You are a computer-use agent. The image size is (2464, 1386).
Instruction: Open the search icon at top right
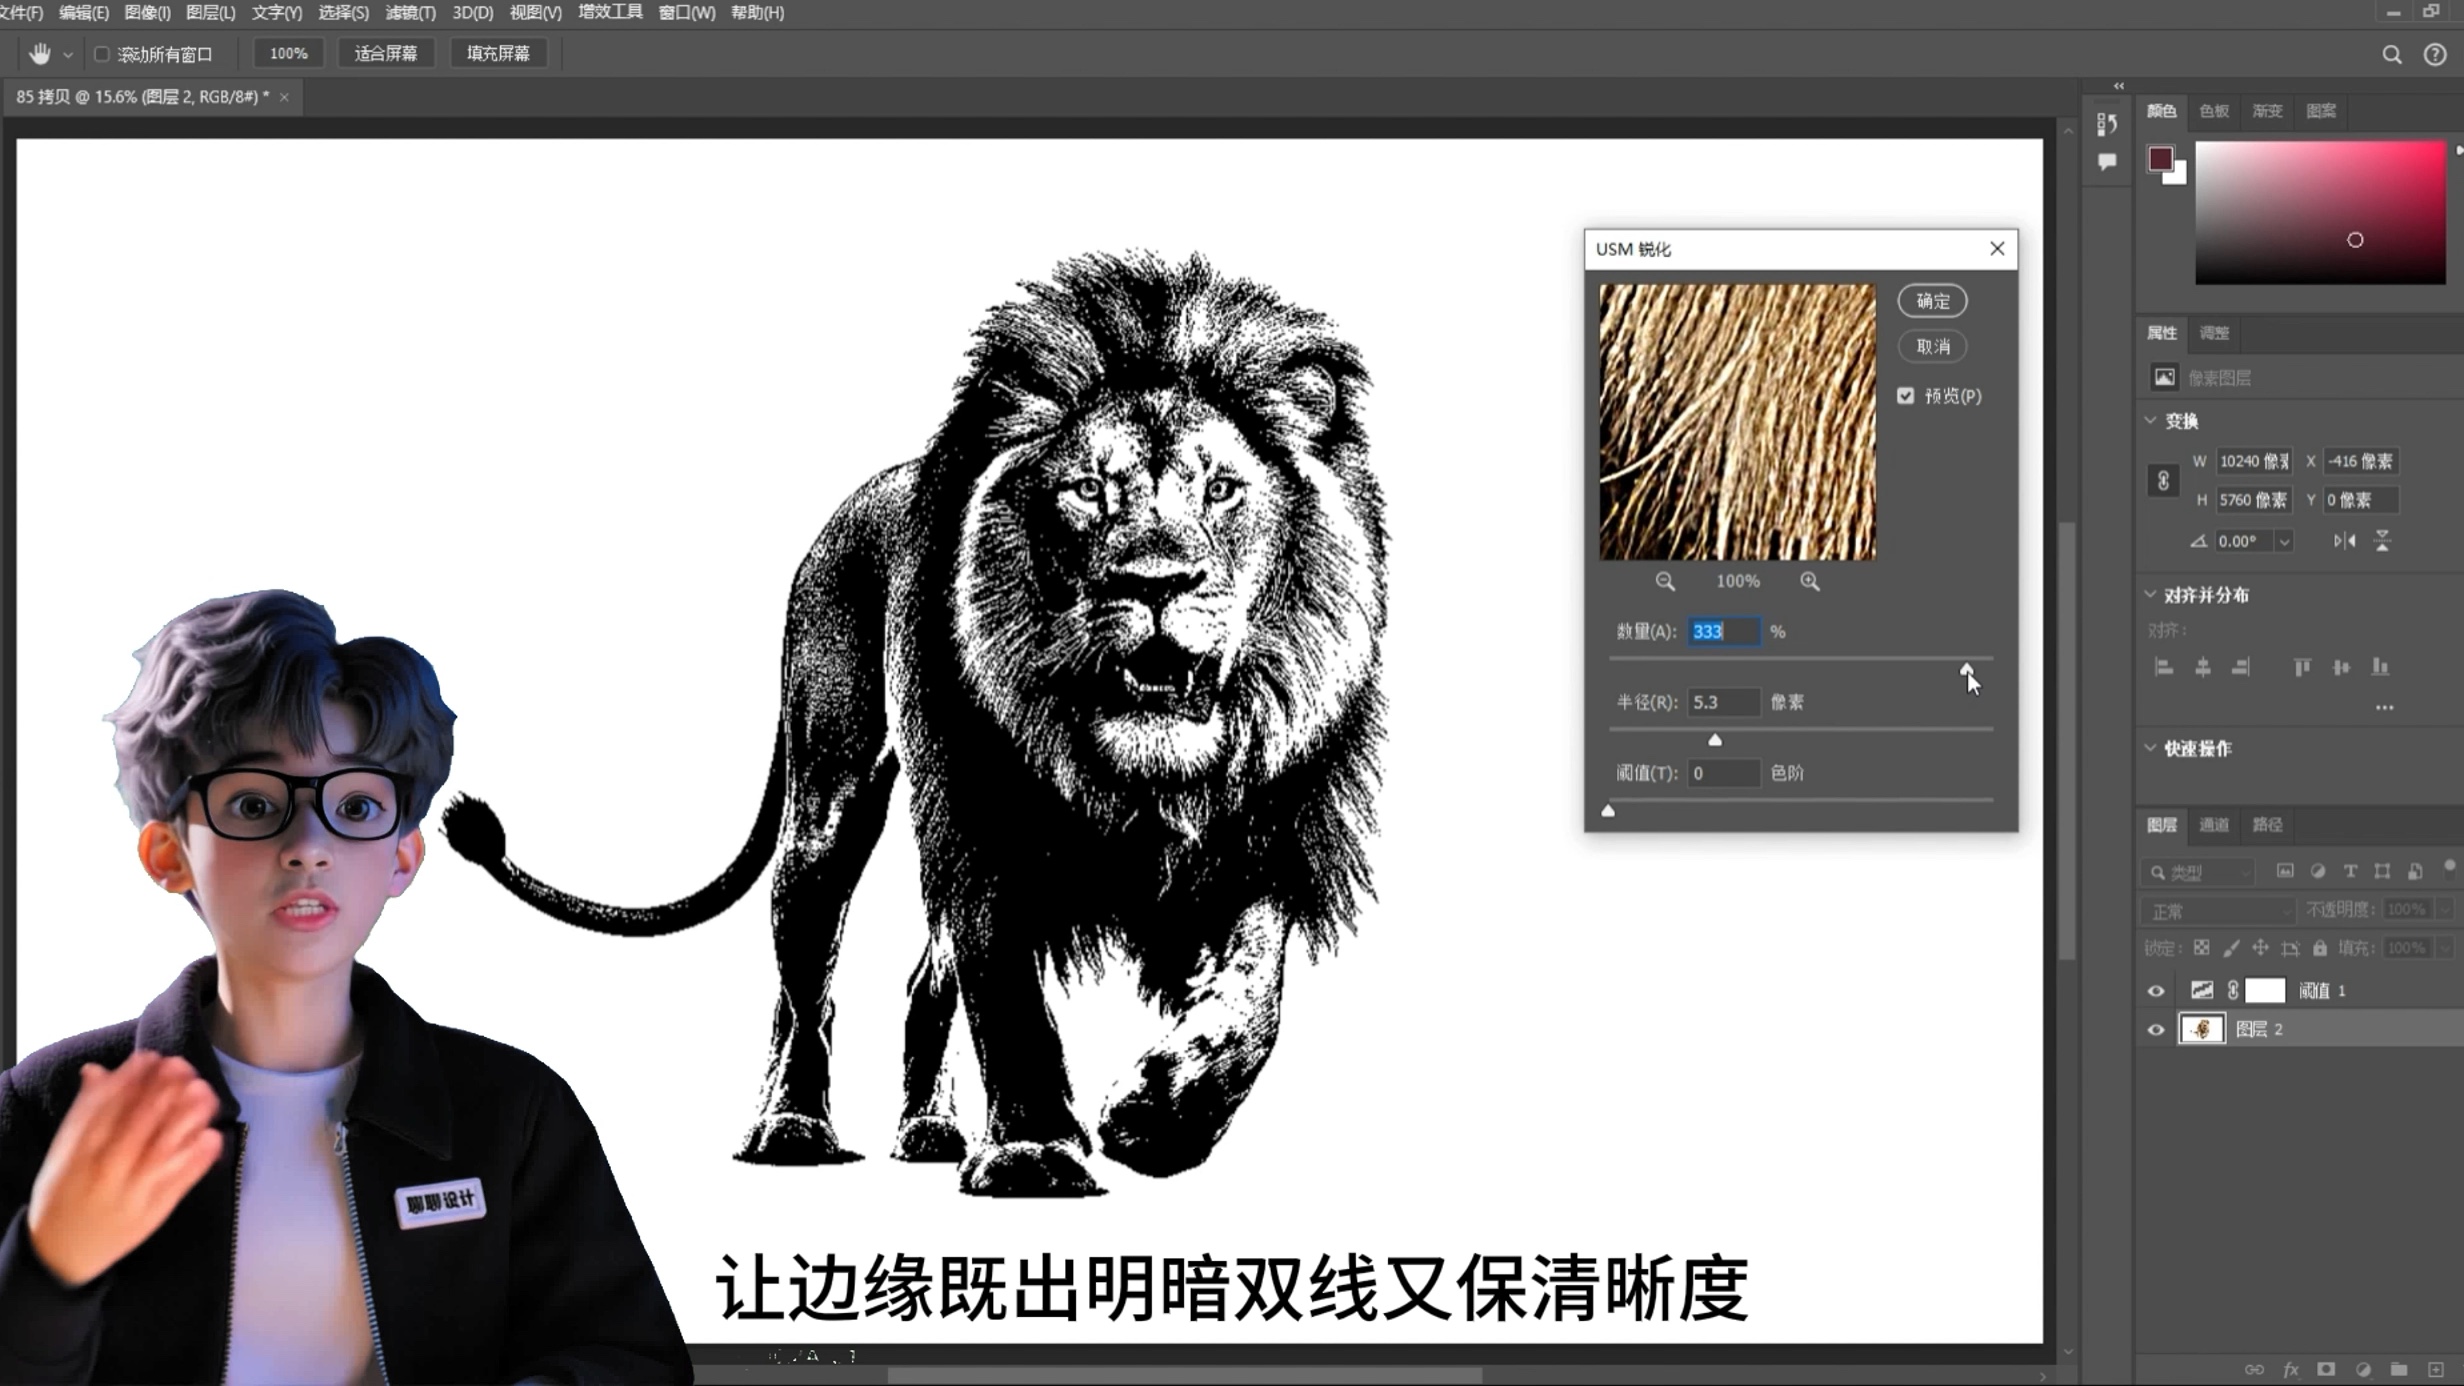click(x=2391, y=55)
